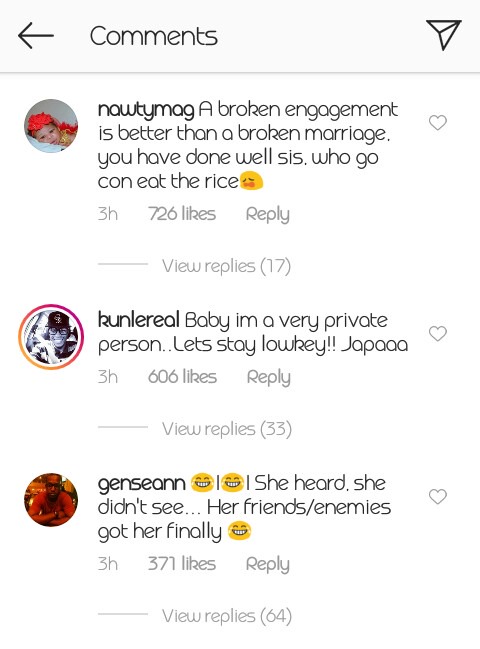This screenshot has height=649, width=480.
Task: Like genseann's comment with heart
Action: [437, 496]
